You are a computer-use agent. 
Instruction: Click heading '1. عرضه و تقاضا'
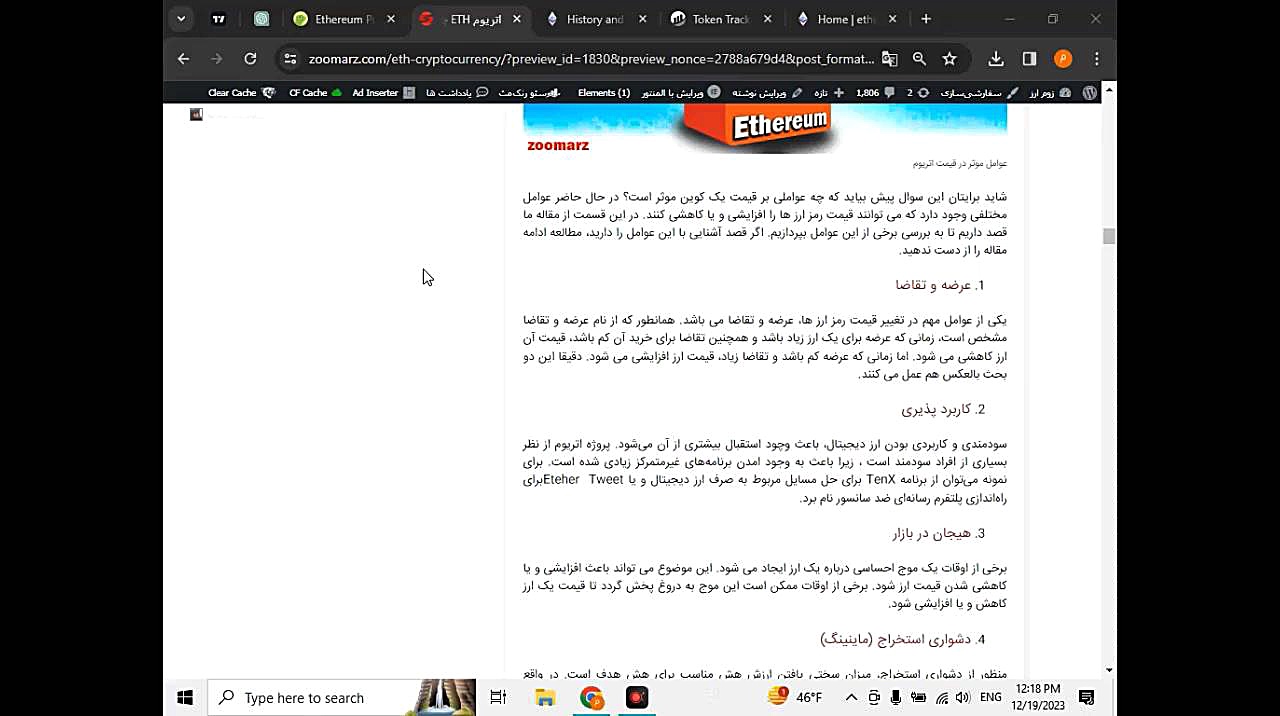pos(940,285)
